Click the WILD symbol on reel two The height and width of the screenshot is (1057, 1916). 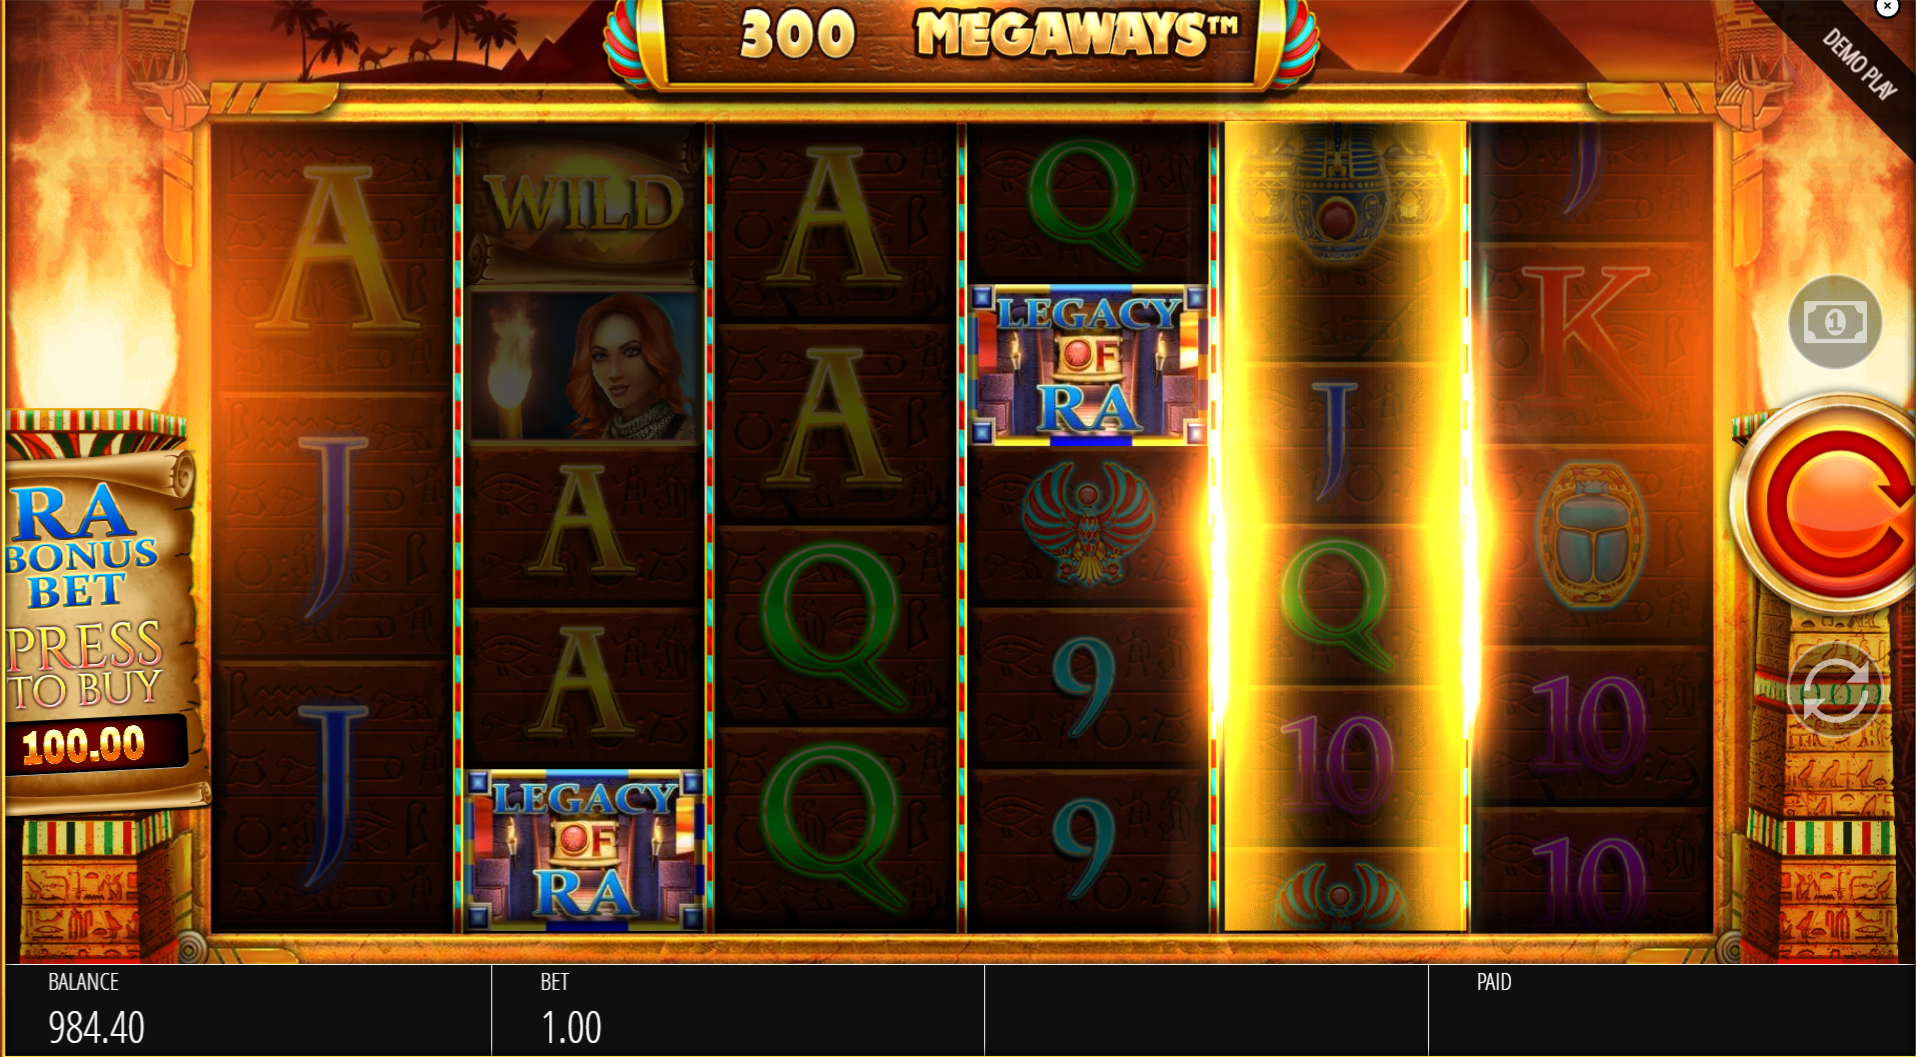(585, 207)
